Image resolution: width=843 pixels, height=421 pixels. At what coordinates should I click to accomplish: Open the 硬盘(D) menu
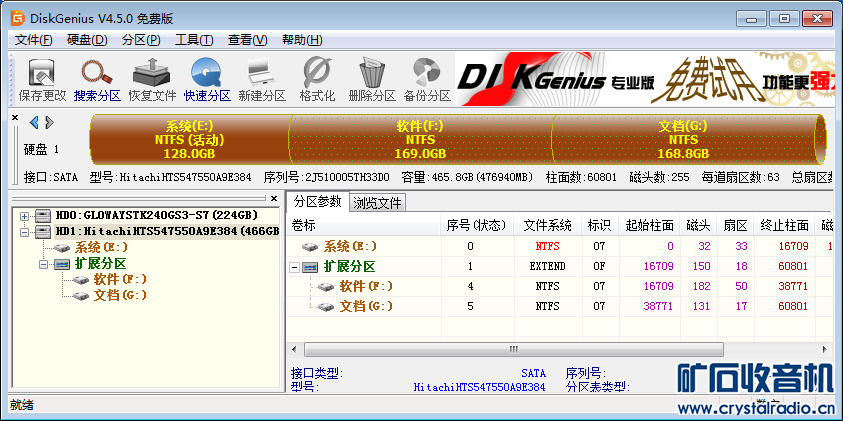pyautogui.click(x=87, y=40)
